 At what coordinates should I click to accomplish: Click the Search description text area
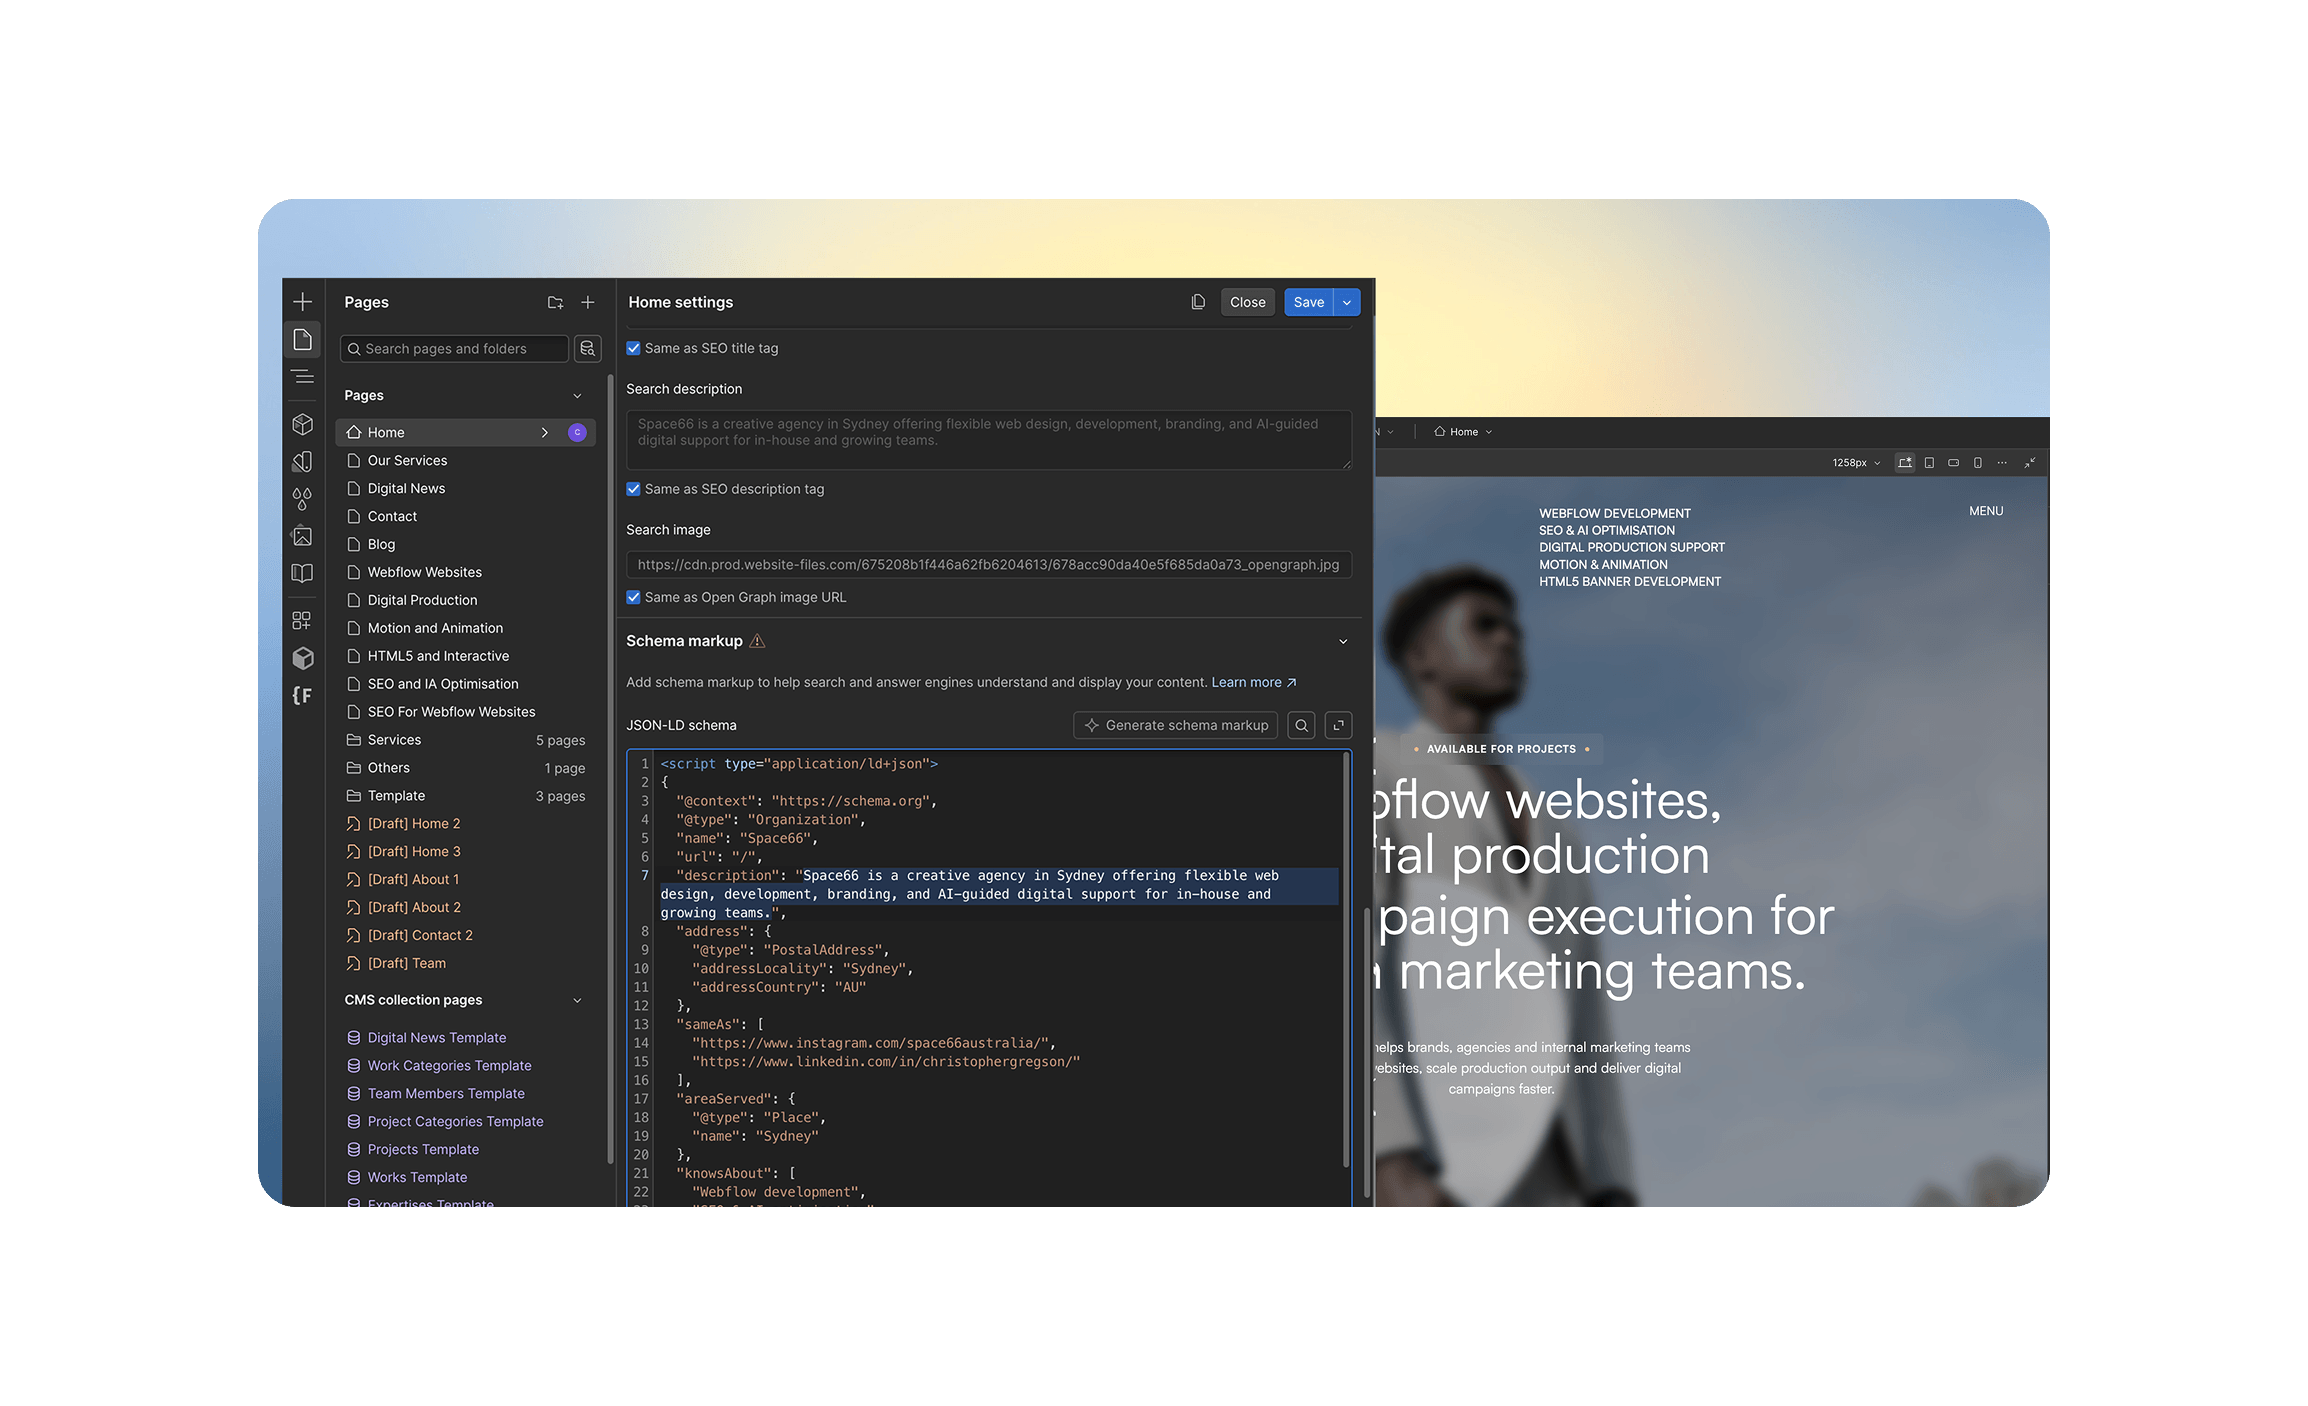(x=989, y=439)
